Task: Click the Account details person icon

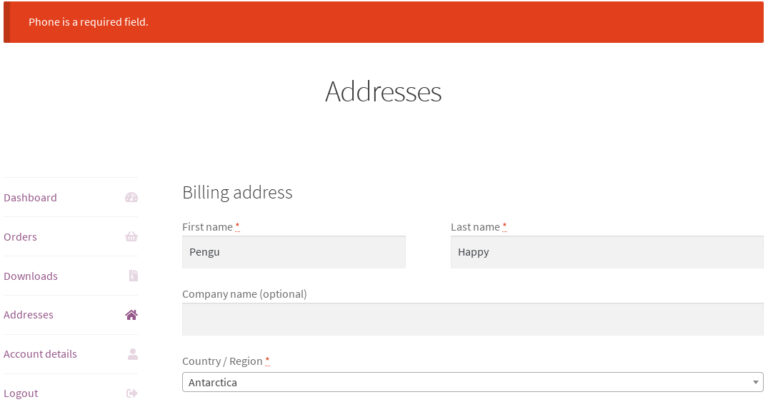Action: click(x=132, y=354)
